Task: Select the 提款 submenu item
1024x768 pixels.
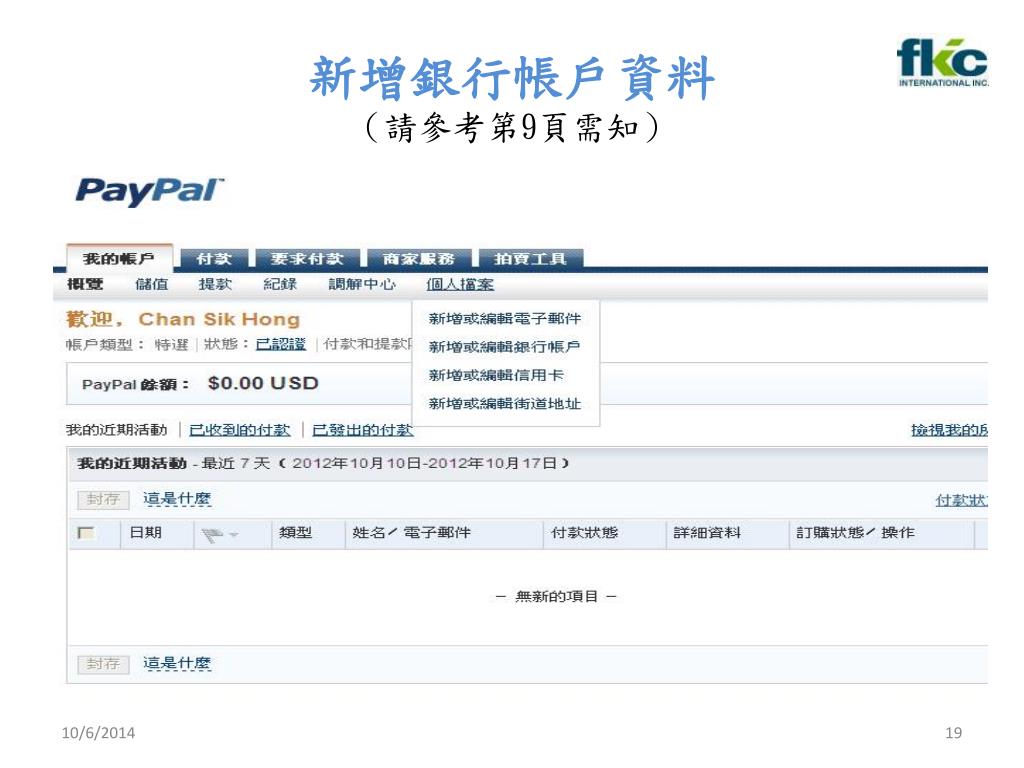Action: click(x=216, y=284)
